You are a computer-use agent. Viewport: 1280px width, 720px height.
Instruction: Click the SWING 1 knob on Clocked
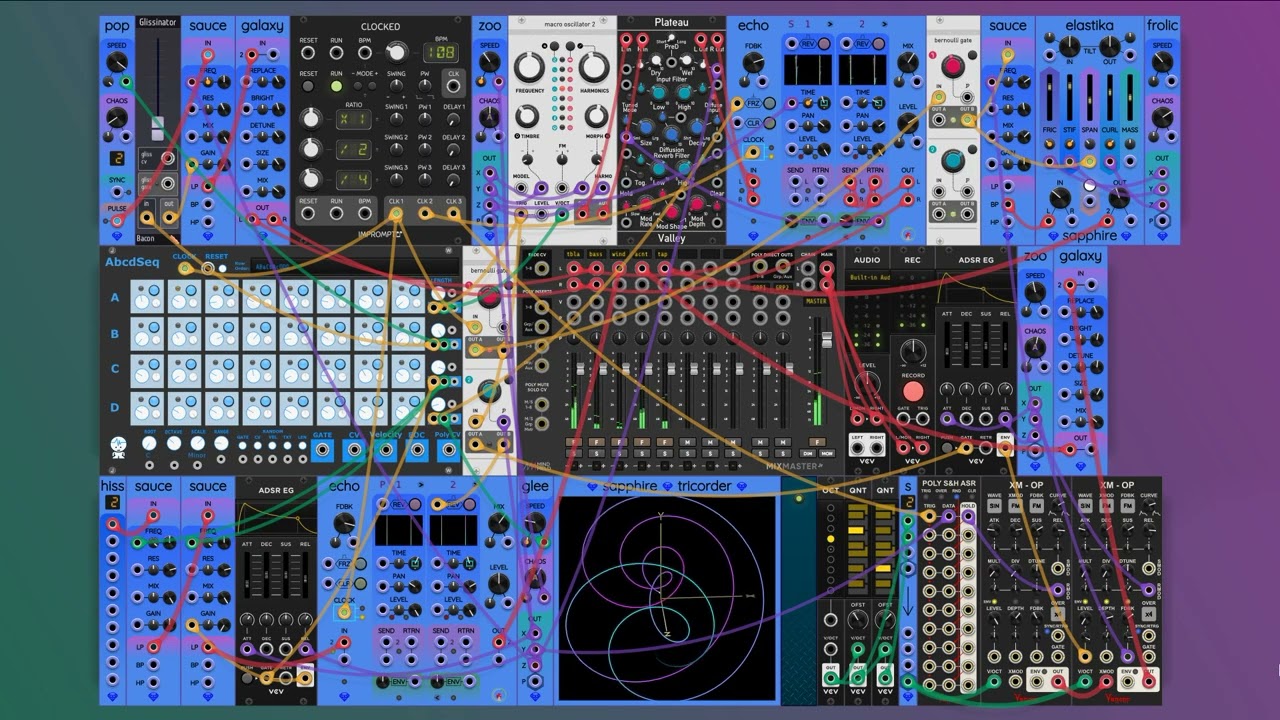coord(397,118)
